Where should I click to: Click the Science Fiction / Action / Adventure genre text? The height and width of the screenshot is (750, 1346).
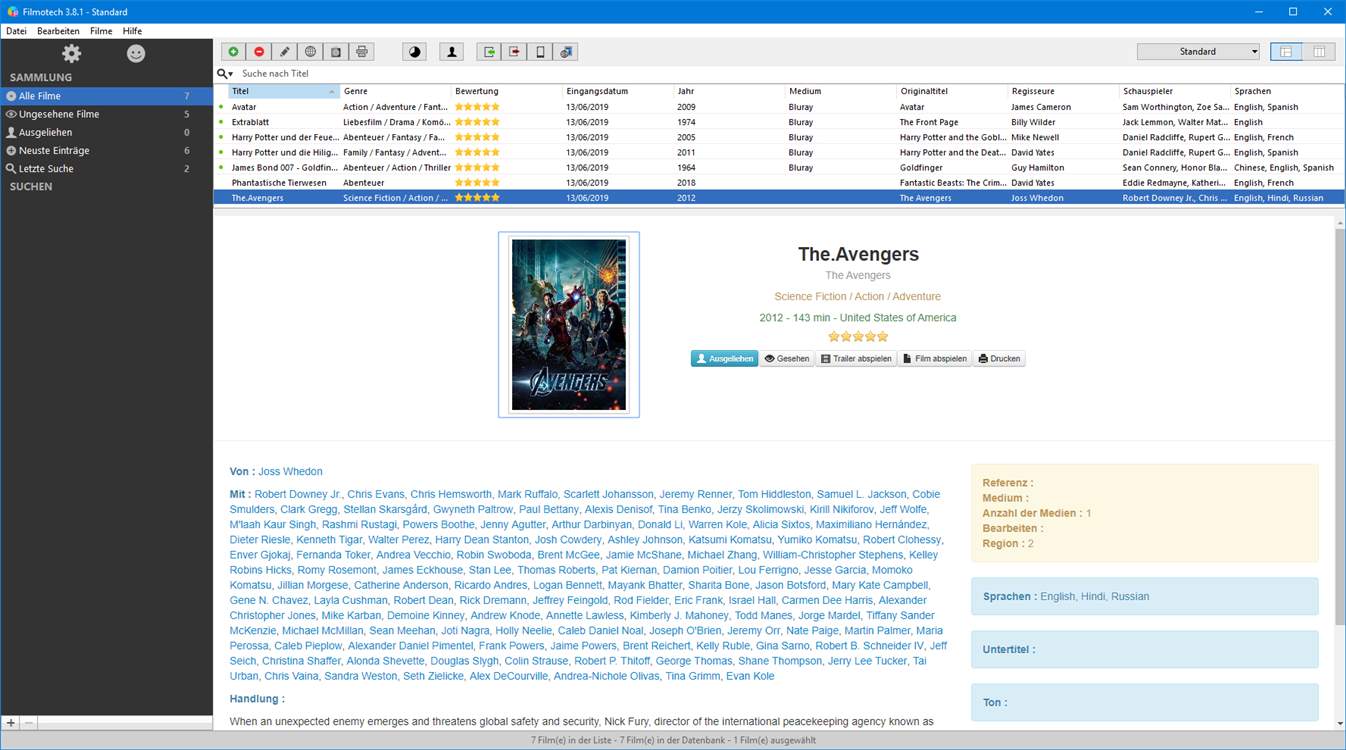857,296
